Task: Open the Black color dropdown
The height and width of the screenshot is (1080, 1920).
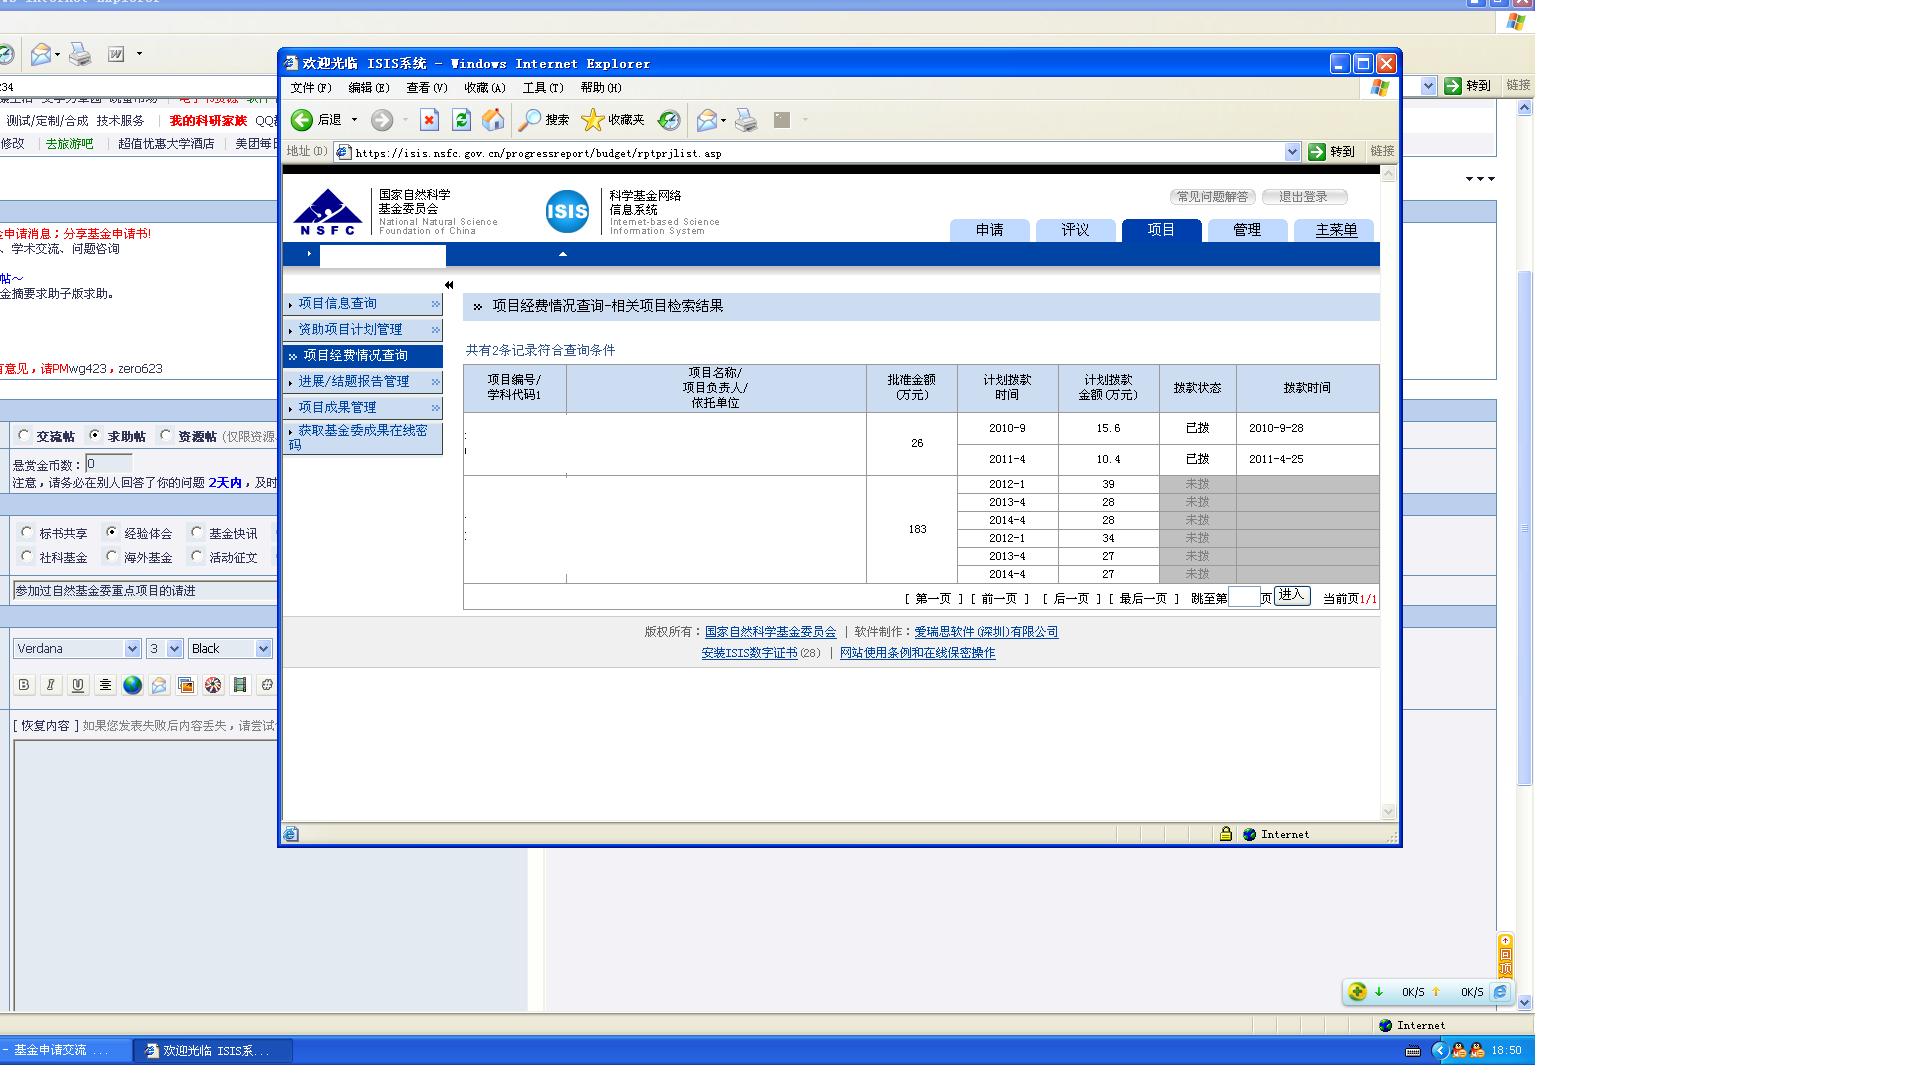Action: 263,649
